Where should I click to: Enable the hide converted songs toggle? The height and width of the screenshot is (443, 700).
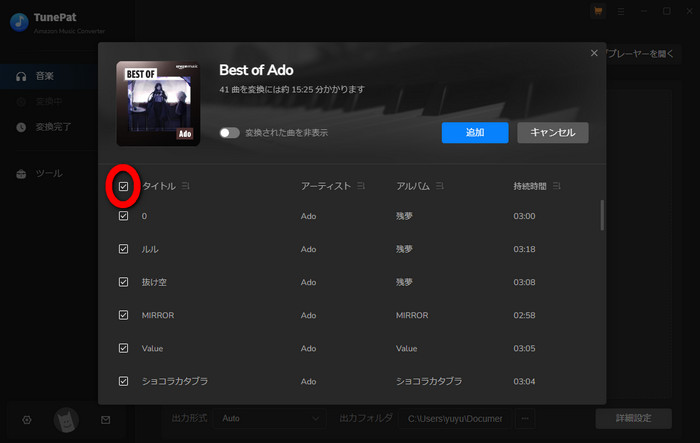point(229,133)
